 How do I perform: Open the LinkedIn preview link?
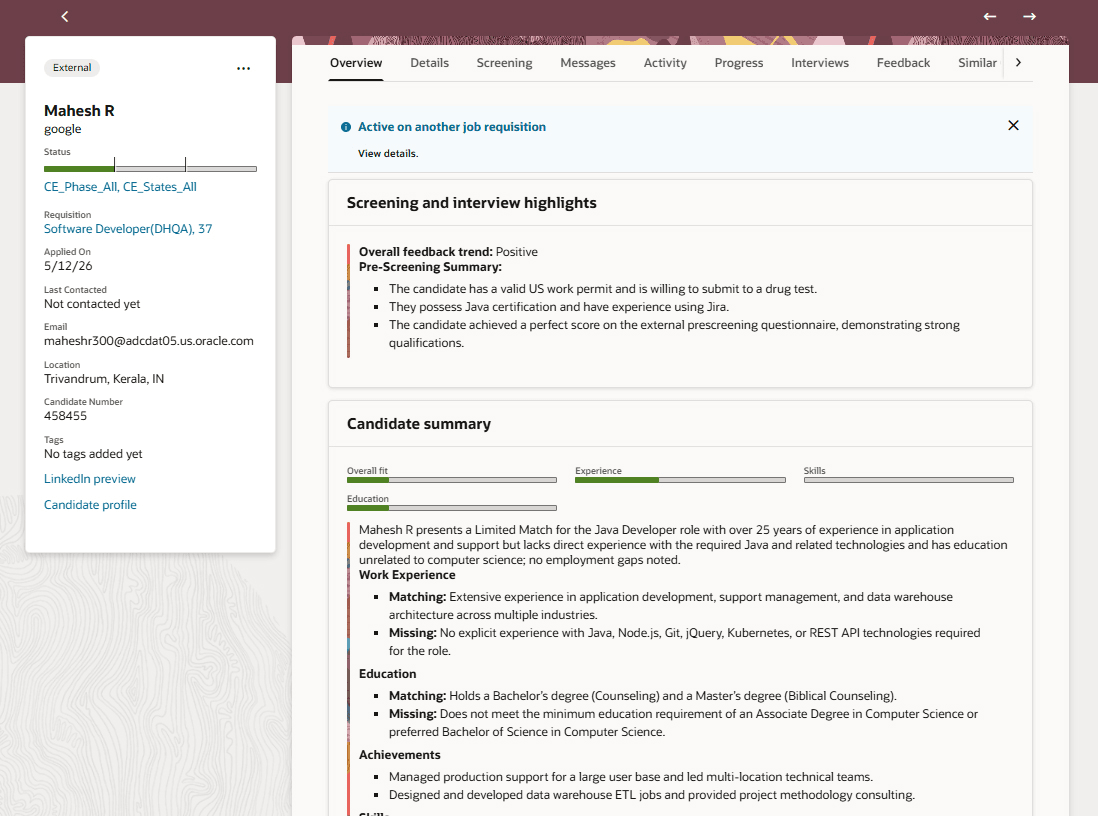[x=90, y=479]
